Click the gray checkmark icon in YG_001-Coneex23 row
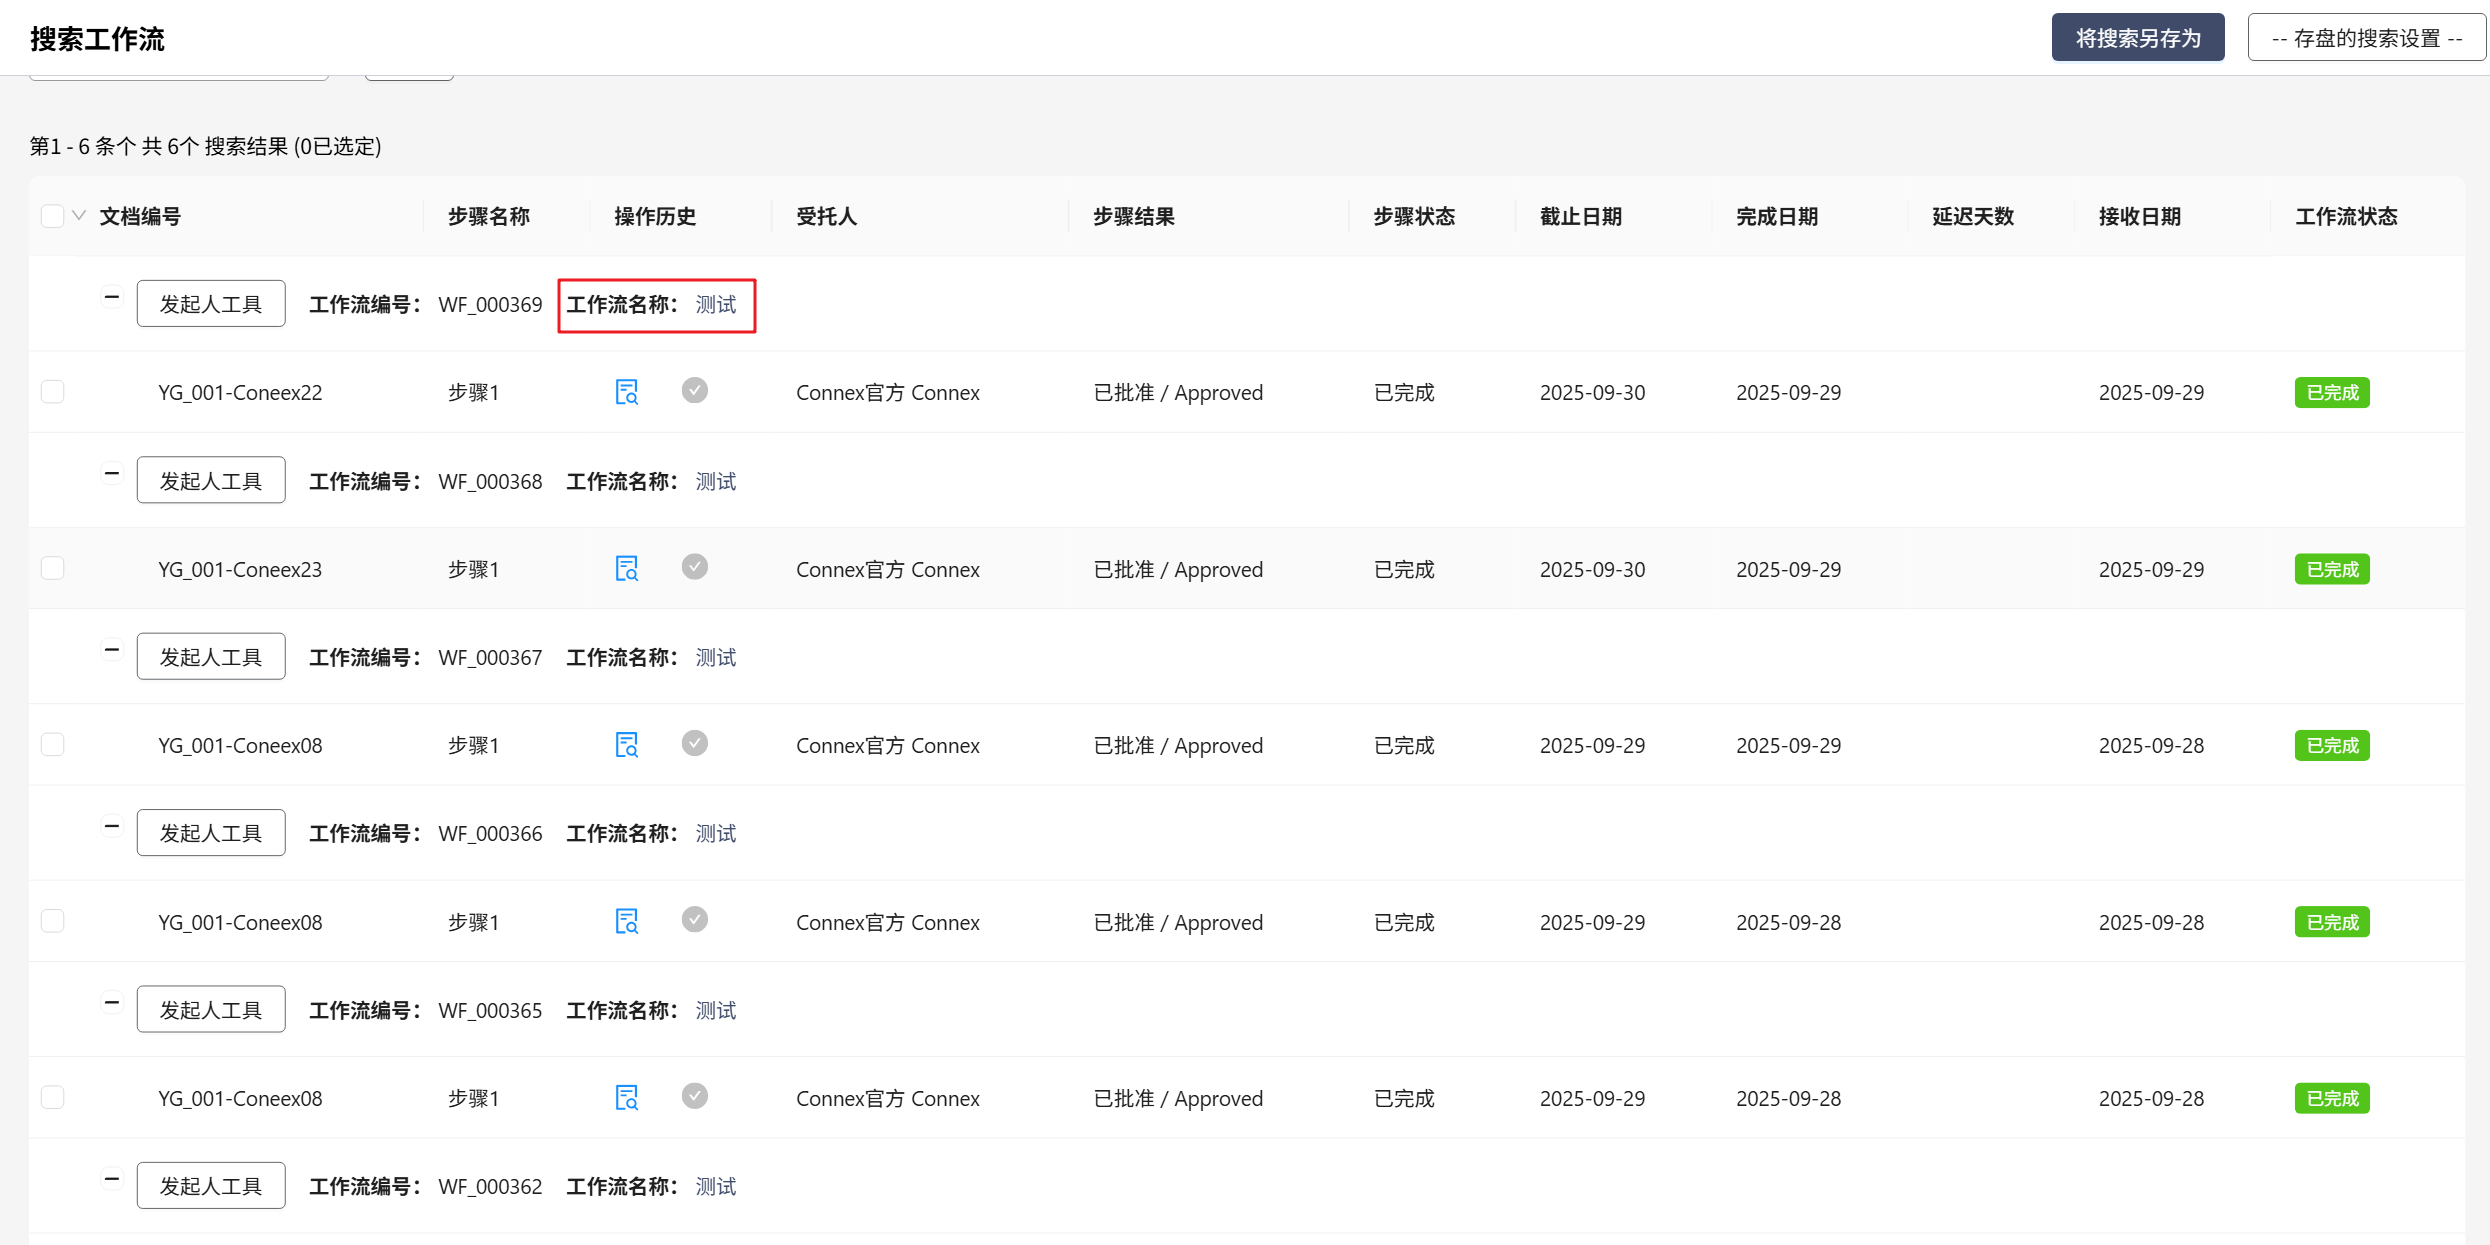2490x1245 pixels. tap(695, 567)
